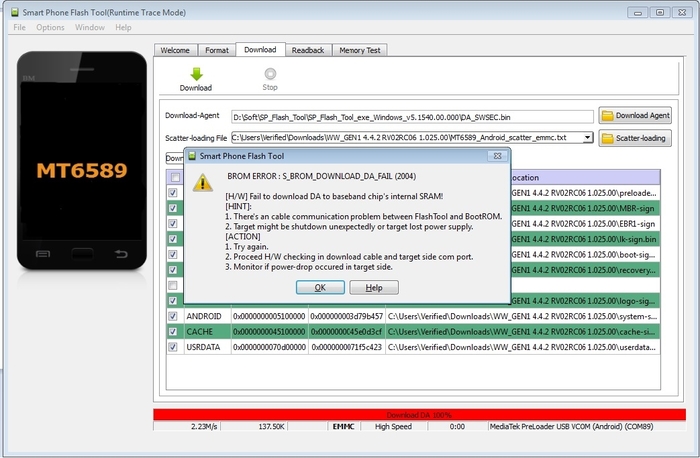Close the error dialog with X
700x458 pixels.
click(x=500, y=157)
